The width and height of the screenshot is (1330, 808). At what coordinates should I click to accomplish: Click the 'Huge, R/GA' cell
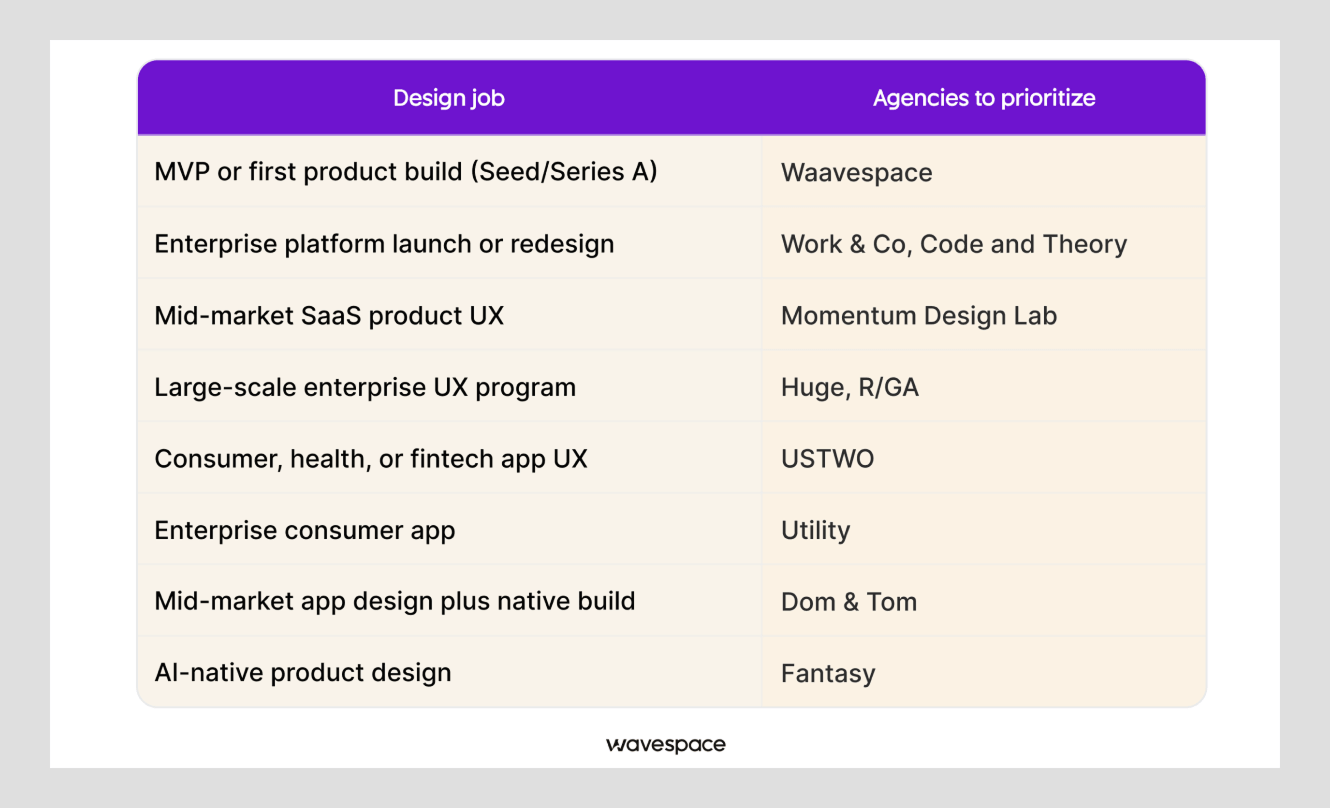[984, 386]
